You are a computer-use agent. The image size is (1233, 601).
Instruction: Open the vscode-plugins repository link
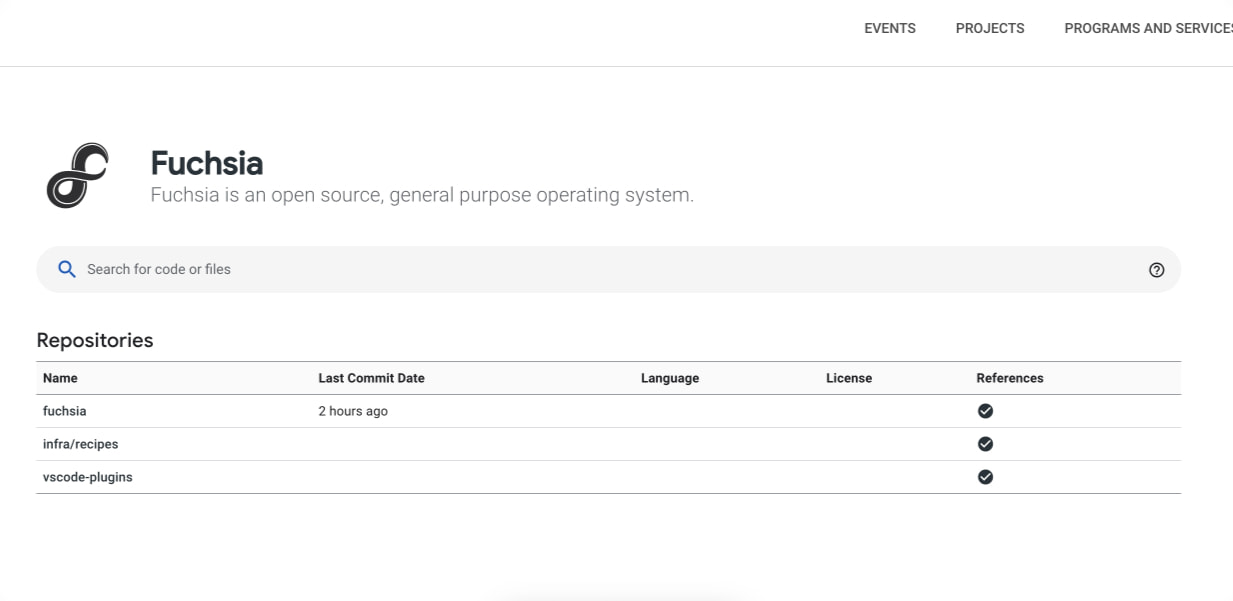click(x=88, y=477)
